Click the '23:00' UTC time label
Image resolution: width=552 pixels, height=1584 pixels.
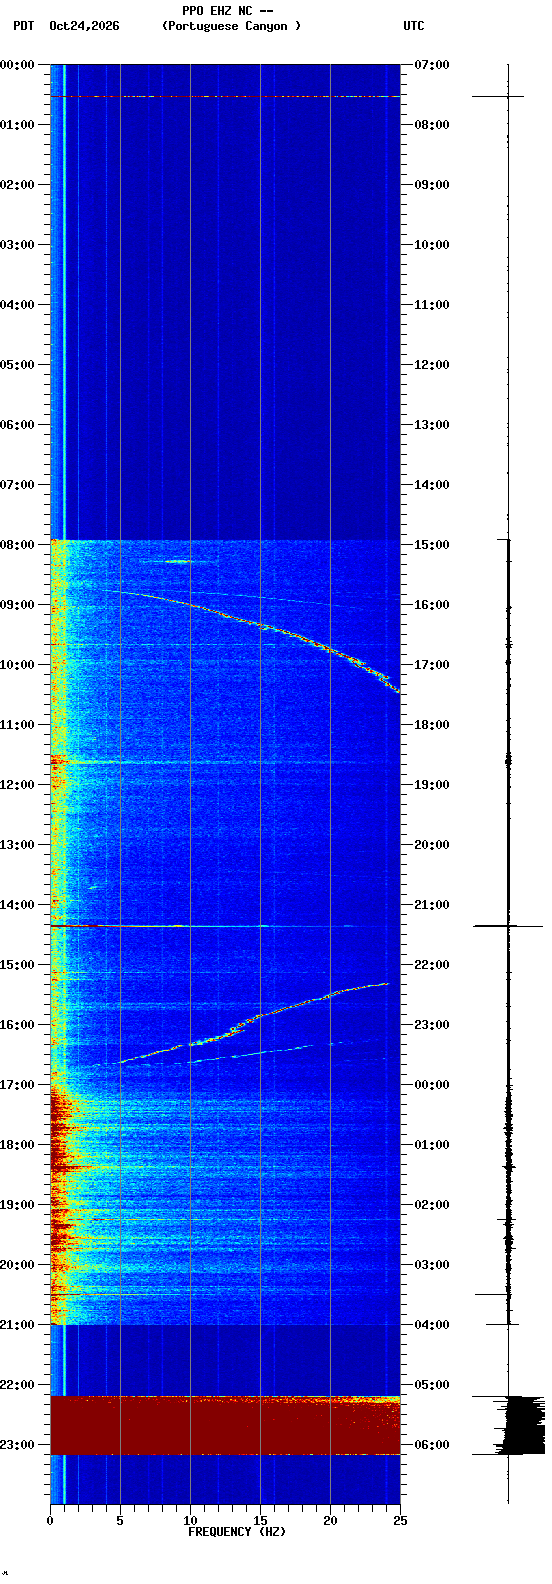[x=432, y=1025]
